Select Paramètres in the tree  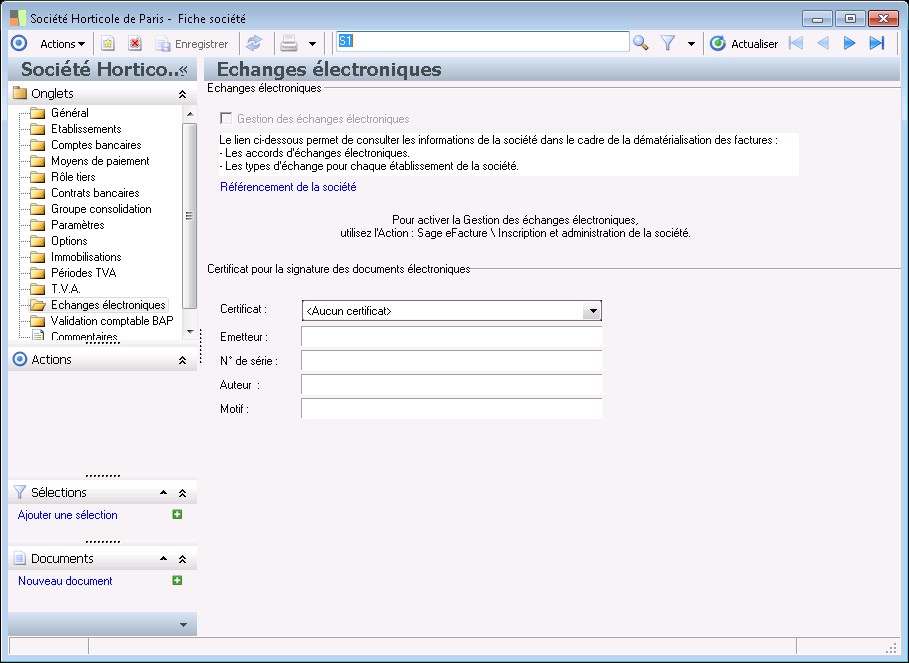click(78, 225)
